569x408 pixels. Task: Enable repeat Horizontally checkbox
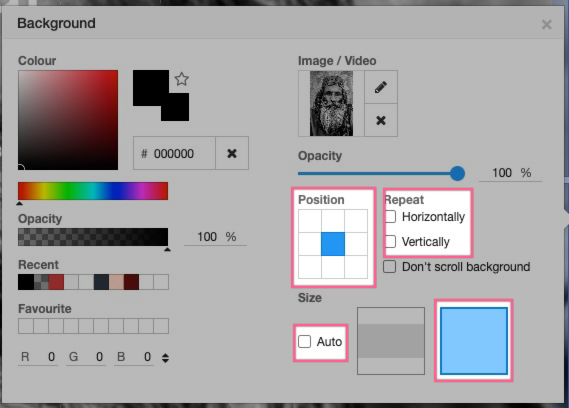390,217
